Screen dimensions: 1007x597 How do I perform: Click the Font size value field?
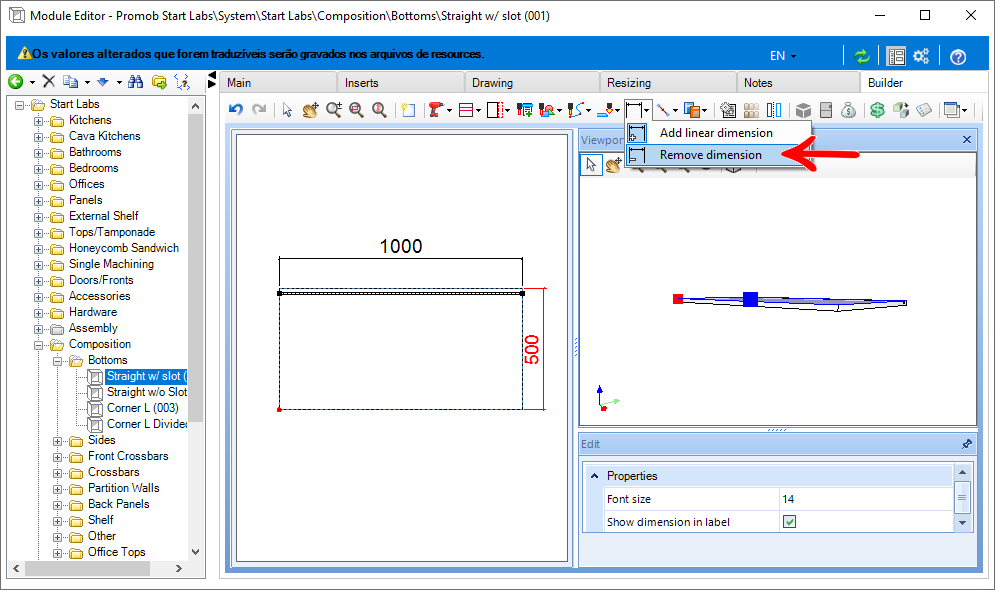coord(865,499)
